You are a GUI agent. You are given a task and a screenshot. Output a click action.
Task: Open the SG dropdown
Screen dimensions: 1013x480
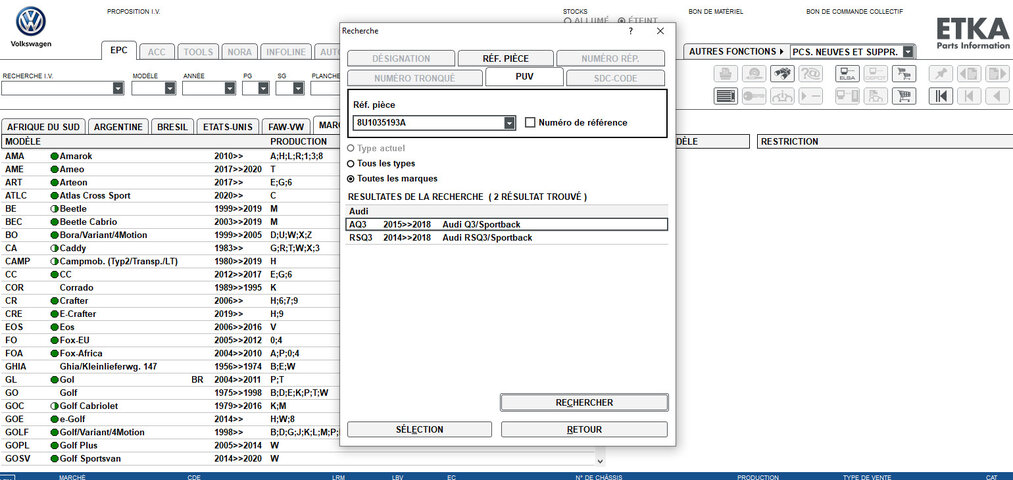click(x=297, y=89)
